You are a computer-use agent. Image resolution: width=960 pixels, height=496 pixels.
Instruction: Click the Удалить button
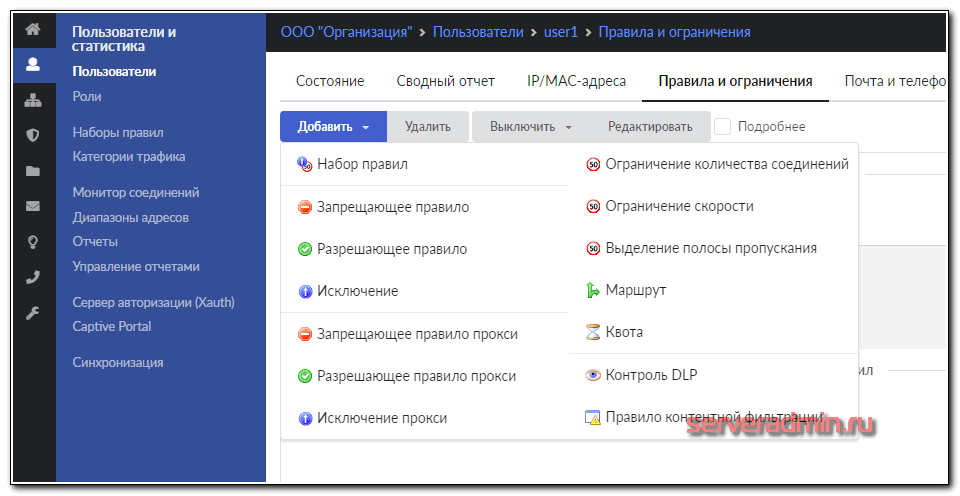pyautogui.click(x=427, y=127)
